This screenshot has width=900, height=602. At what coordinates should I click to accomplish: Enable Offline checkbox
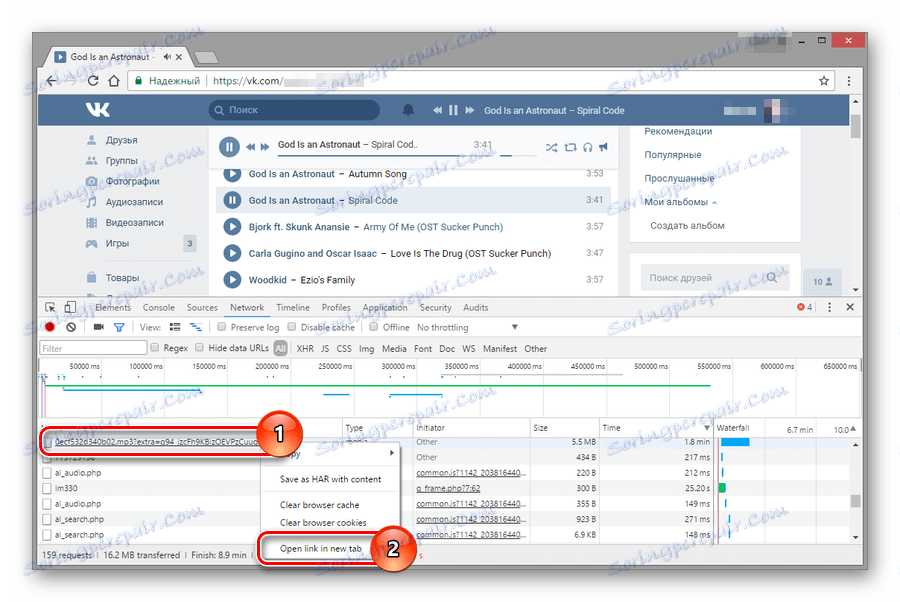click(374, 327)
